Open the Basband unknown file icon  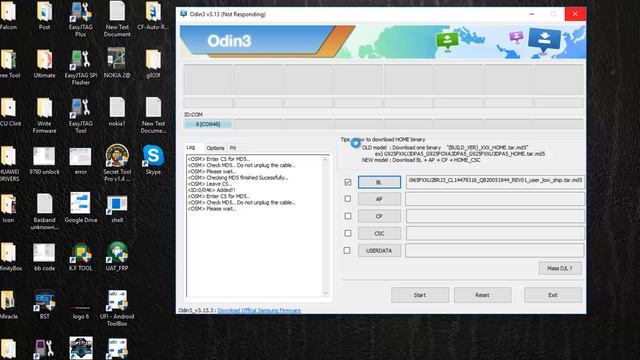pos(44,212)
